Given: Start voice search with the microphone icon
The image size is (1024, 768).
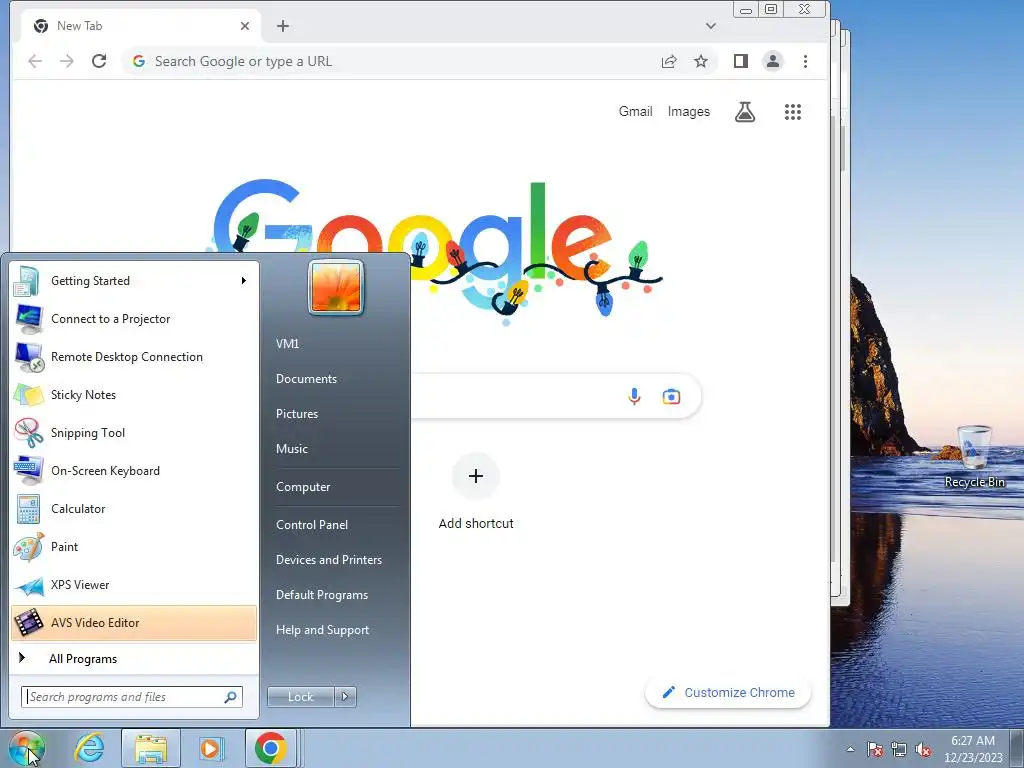Looking at the screenshot, I should (x=634, y=396).
